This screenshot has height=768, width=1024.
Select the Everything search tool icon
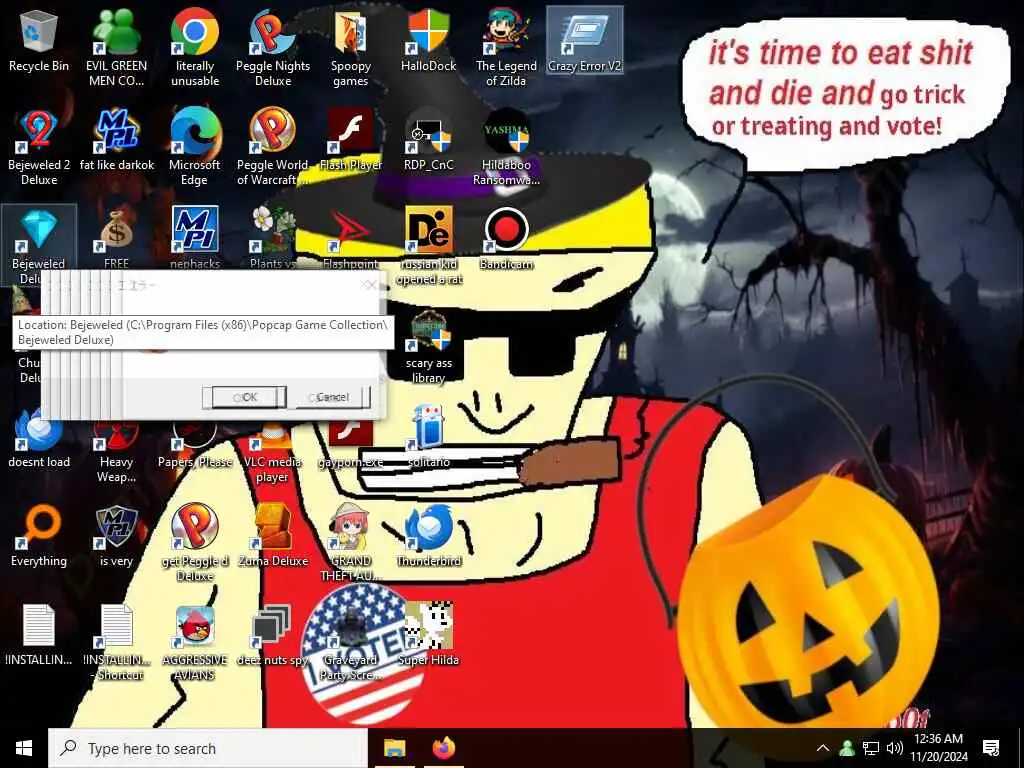tap(39, 537)
